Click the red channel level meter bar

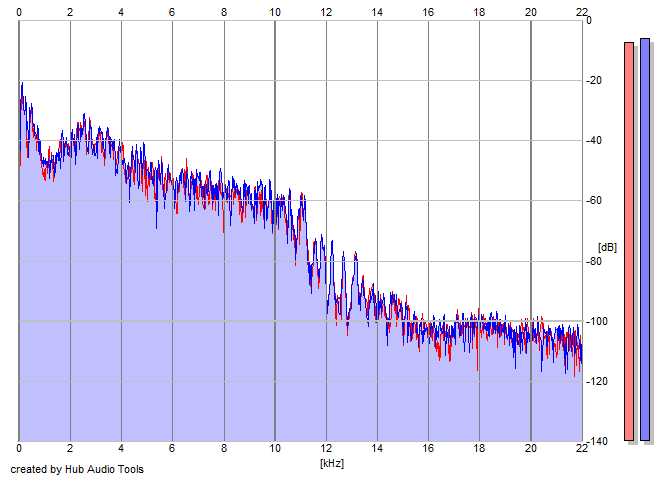pos(629,241)
